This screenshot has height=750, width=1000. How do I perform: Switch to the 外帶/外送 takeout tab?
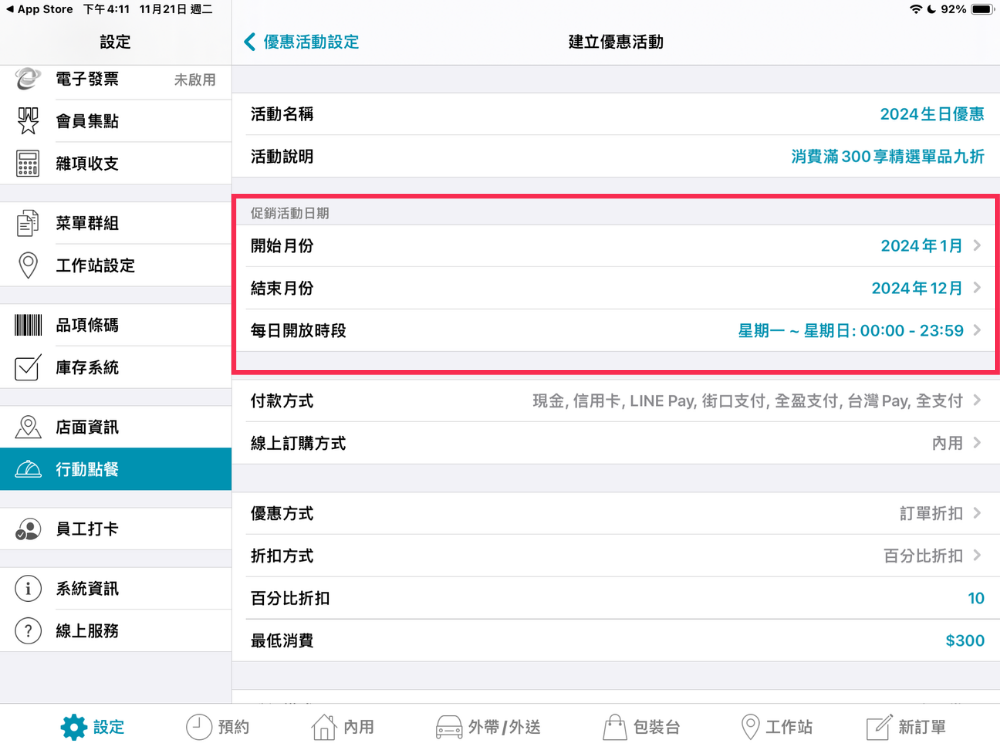488,727
